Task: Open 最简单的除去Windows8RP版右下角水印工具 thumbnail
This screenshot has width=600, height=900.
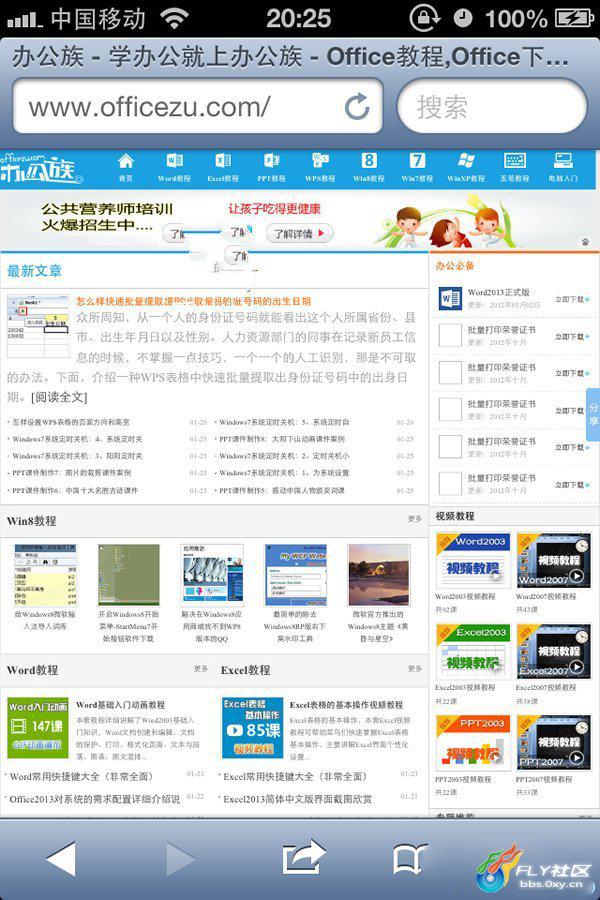Action: 295,575
